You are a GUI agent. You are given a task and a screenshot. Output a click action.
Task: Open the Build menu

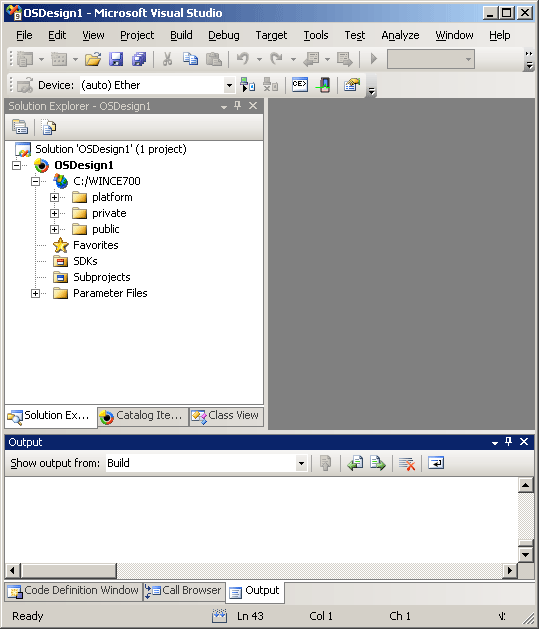181,35
